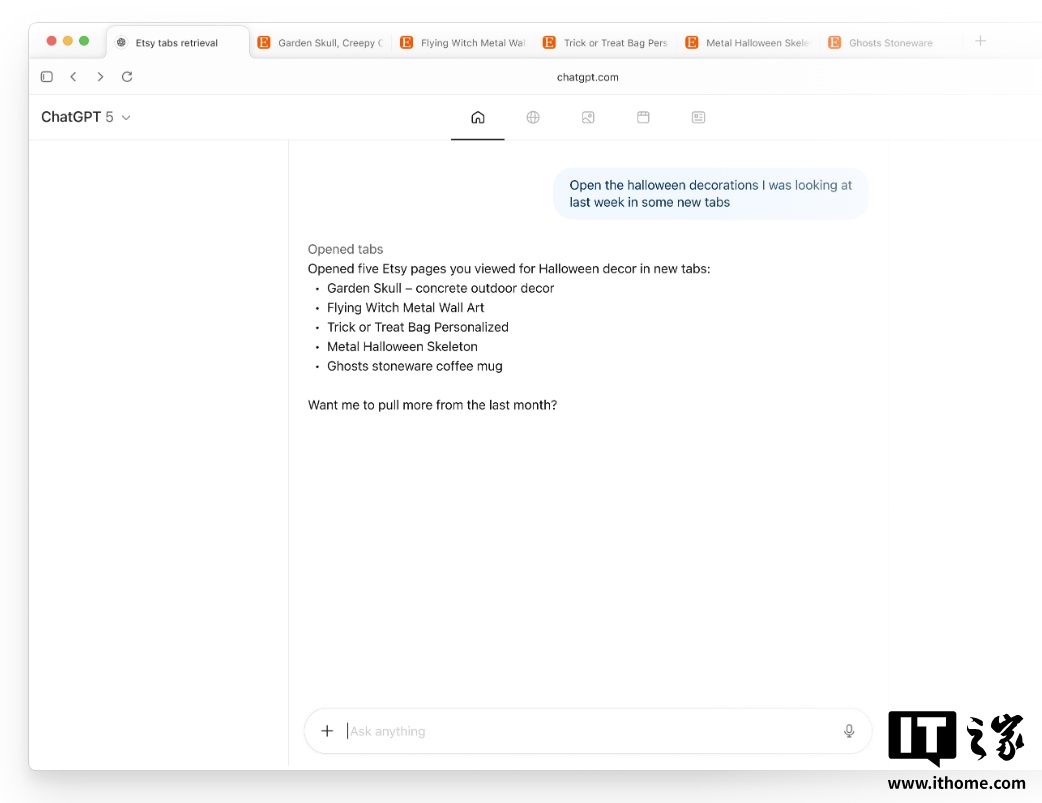Switch to Trick or Treat Bag tab

tap(606, 43)
